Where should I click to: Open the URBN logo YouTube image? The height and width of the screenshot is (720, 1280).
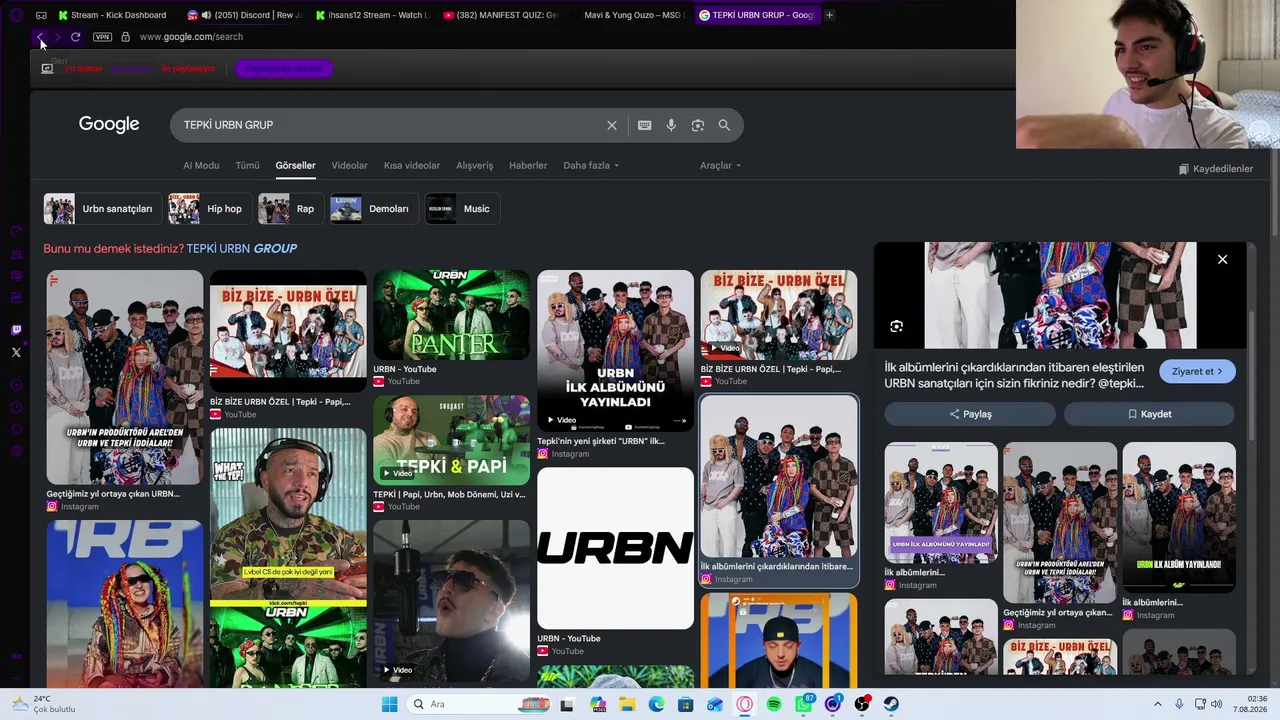(x=615, y=548)
